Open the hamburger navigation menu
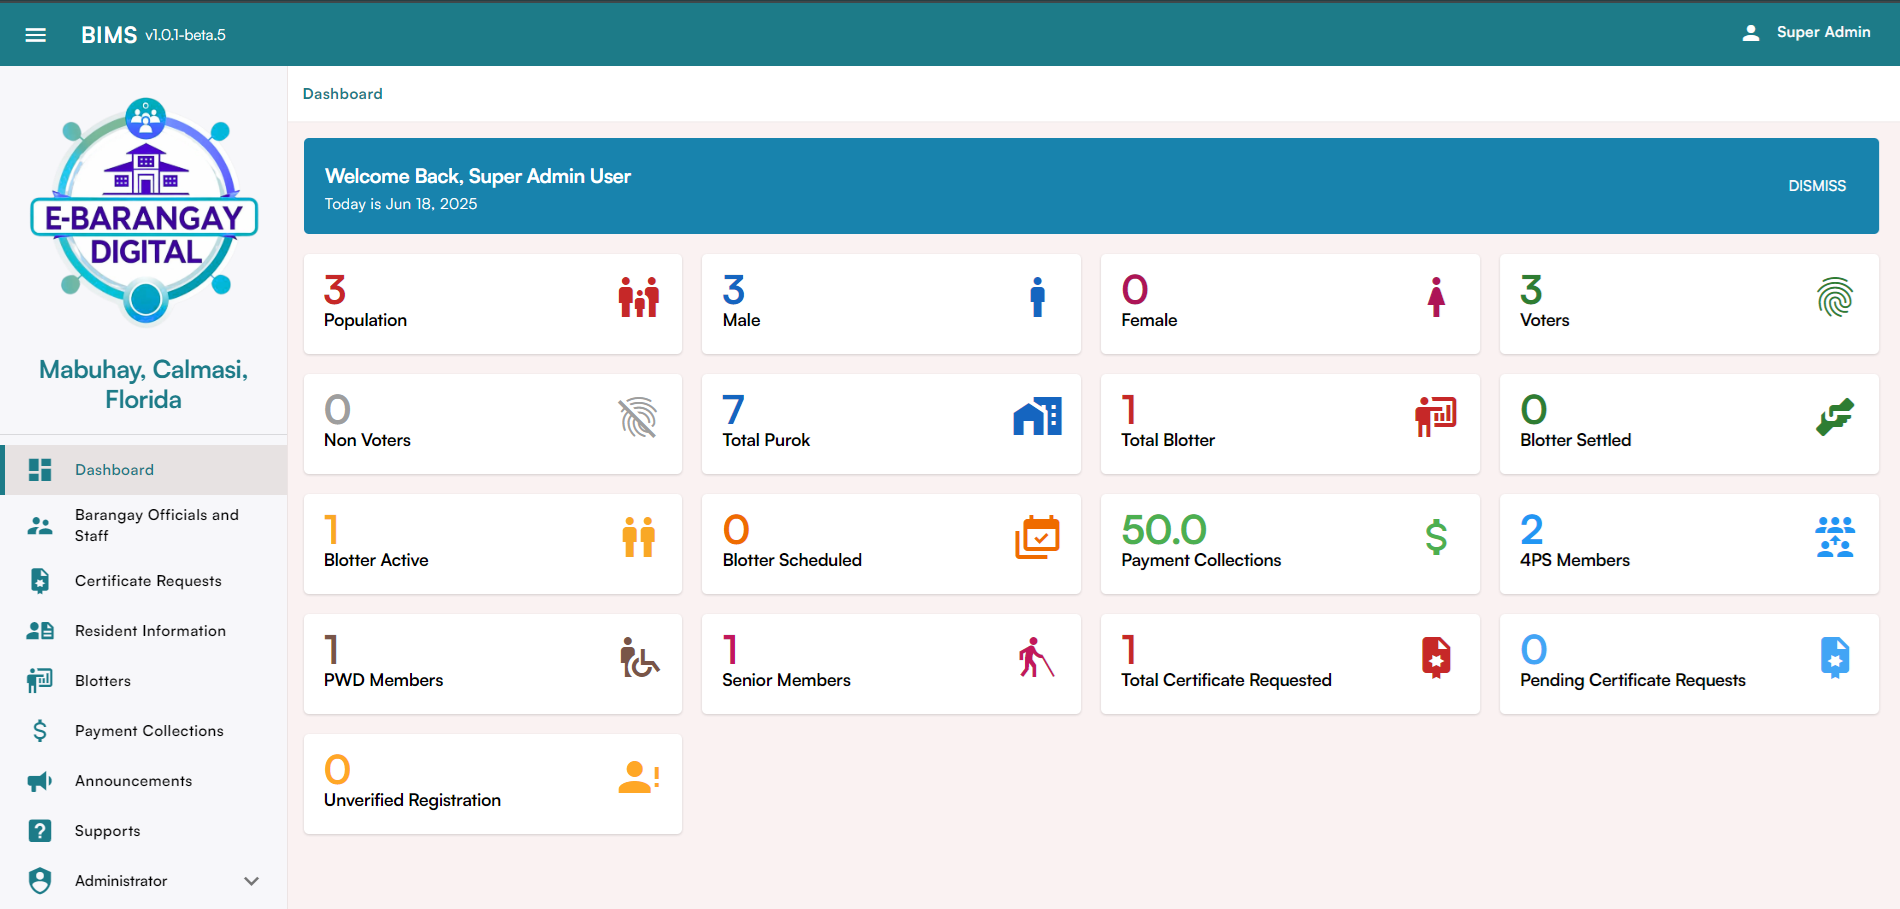Screen dimensions: 1900x909 coord(36,35)
